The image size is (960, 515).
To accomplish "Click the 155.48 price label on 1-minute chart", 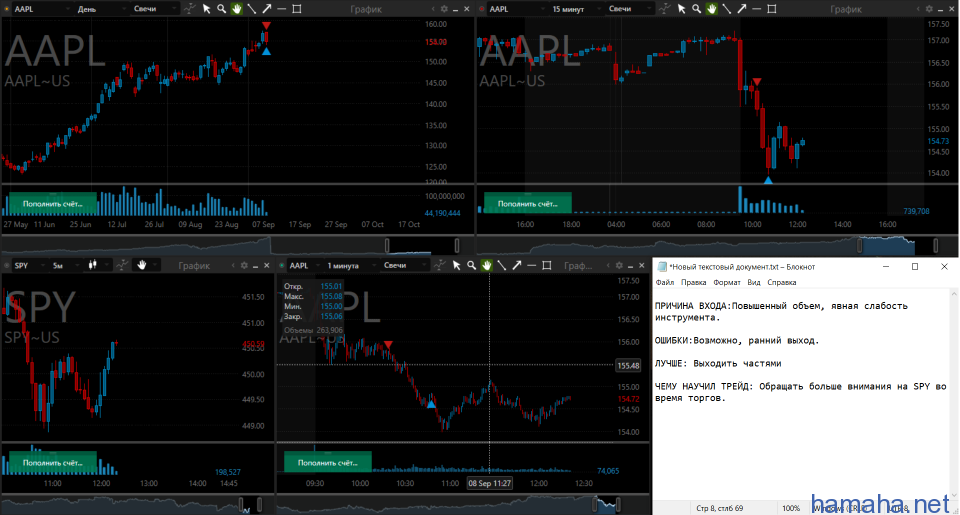I will pyautogui.click(x=628, y=366).
